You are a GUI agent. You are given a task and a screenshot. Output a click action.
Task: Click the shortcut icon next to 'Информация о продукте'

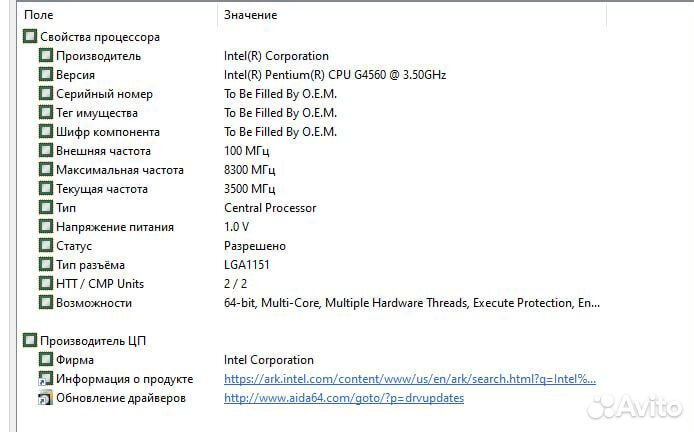pyautogui.click(x=46, y=379)
